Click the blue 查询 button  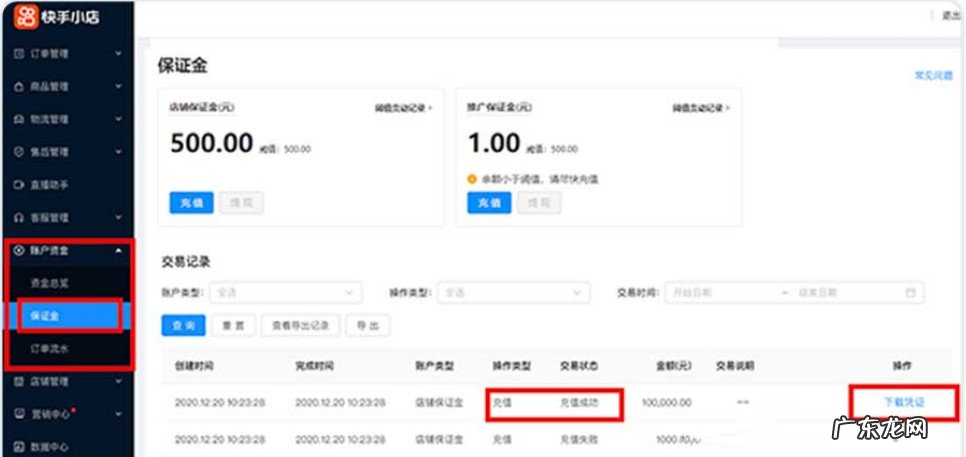(x=183, y=326)
